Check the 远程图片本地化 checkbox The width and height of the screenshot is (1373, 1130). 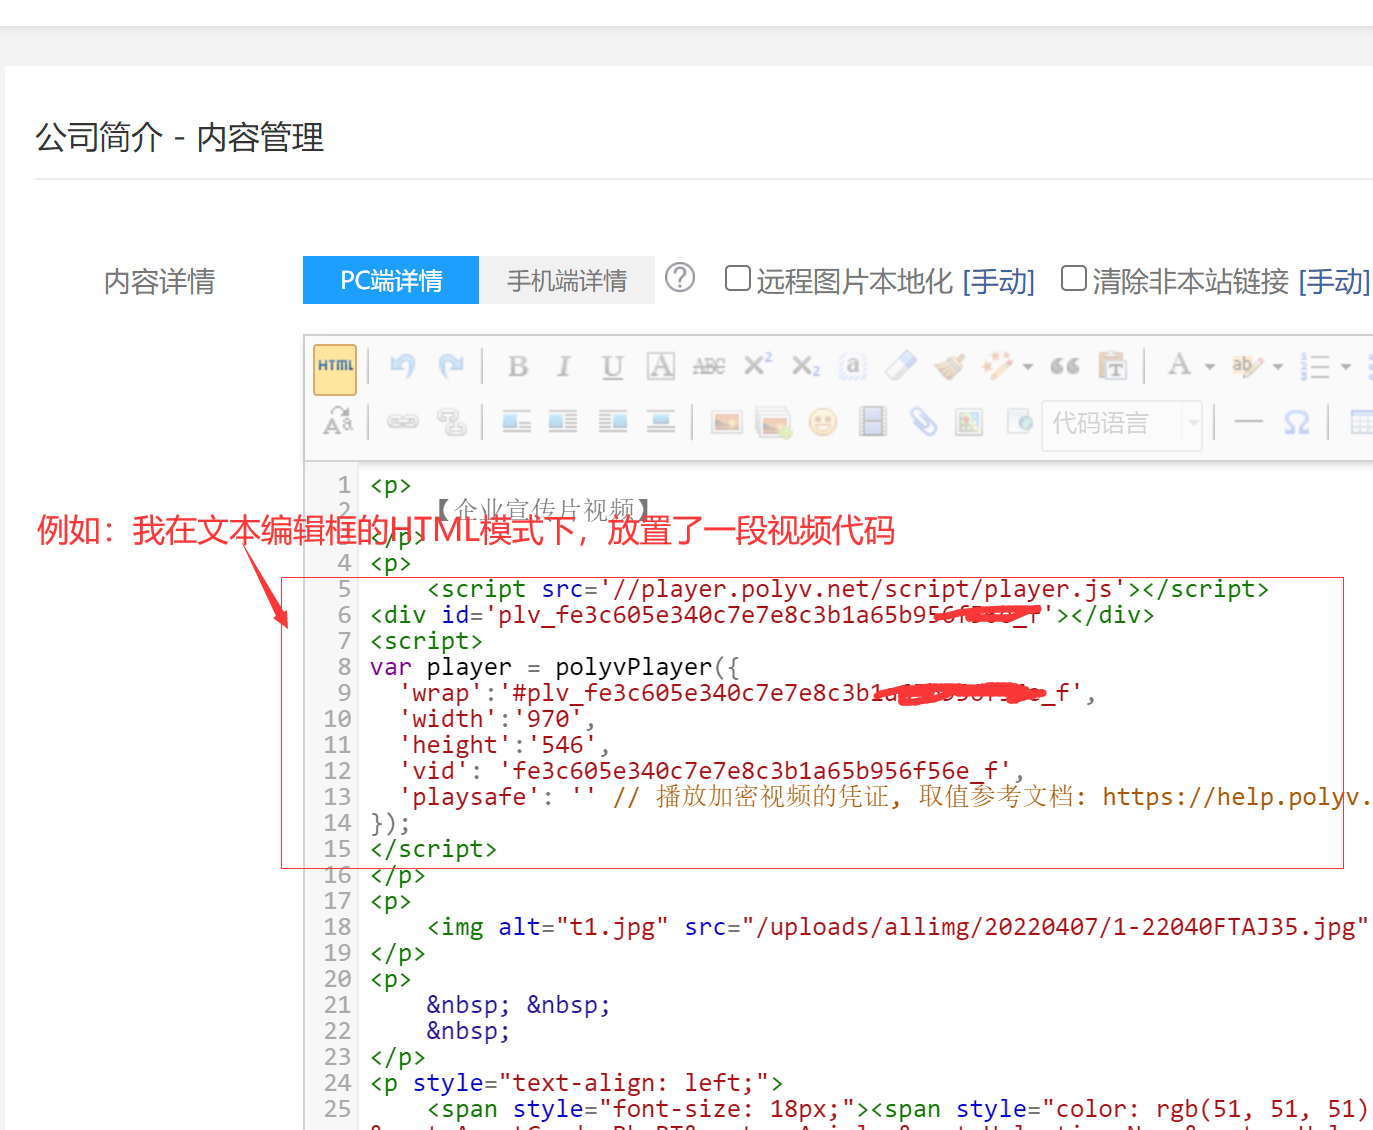pyautogui.click(x=738, y=278)
